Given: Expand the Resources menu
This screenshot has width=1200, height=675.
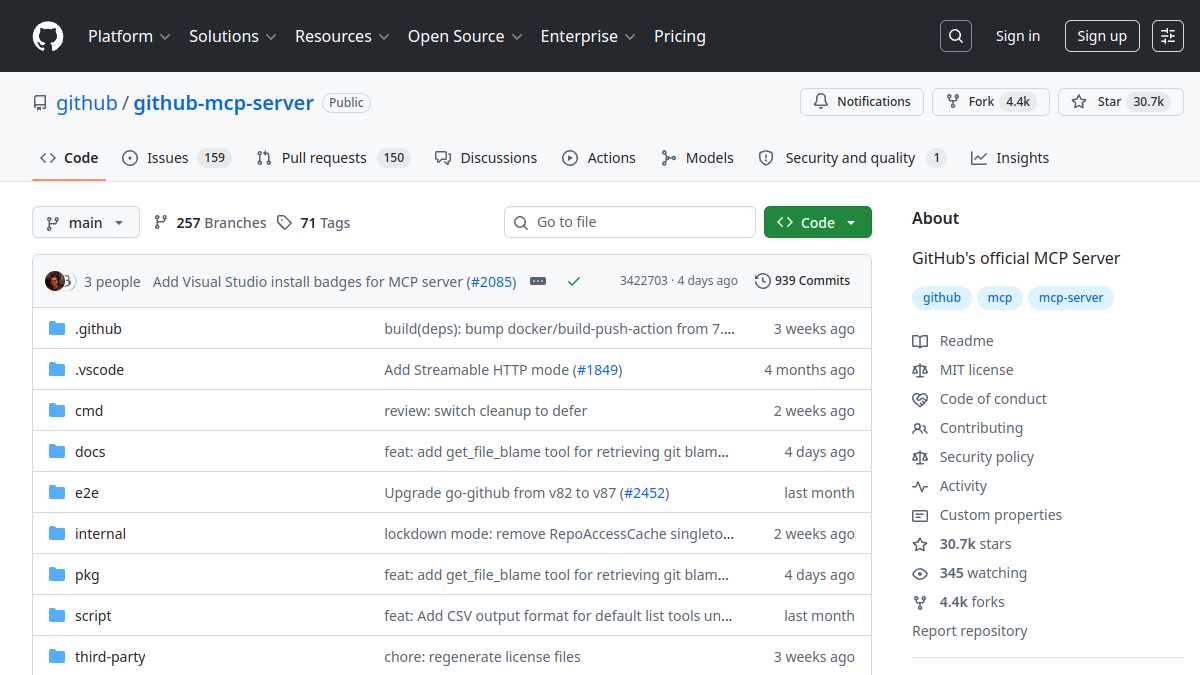Looking at the screenshot, I should coord(341,36).
